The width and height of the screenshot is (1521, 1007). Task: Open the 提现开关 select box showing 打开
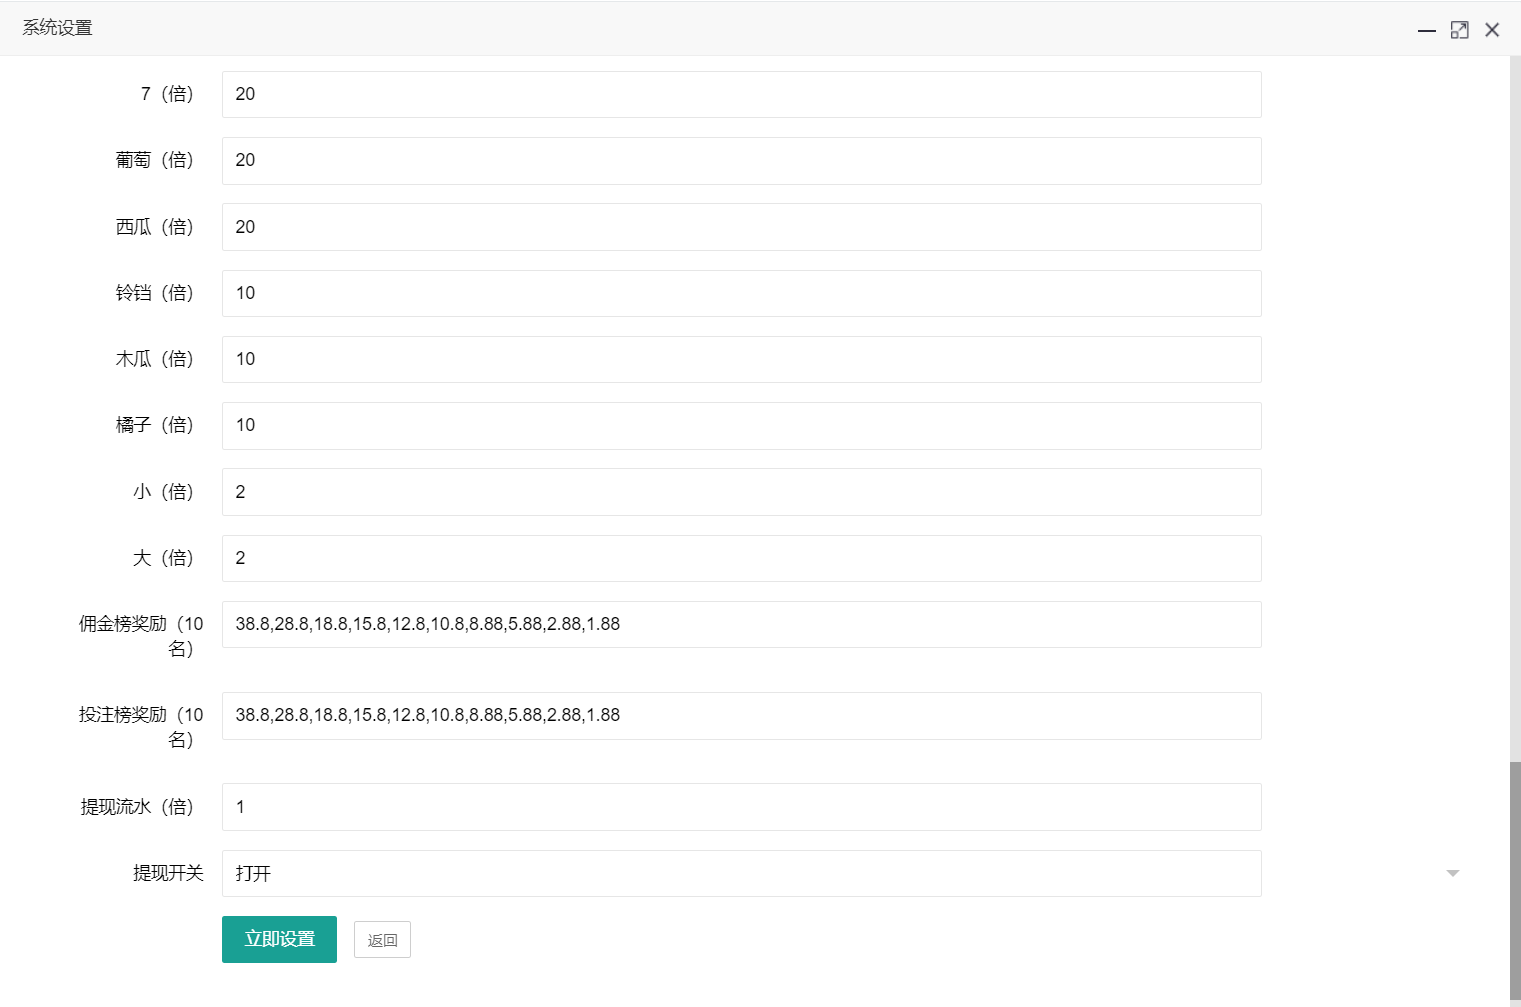coord(740,873)
